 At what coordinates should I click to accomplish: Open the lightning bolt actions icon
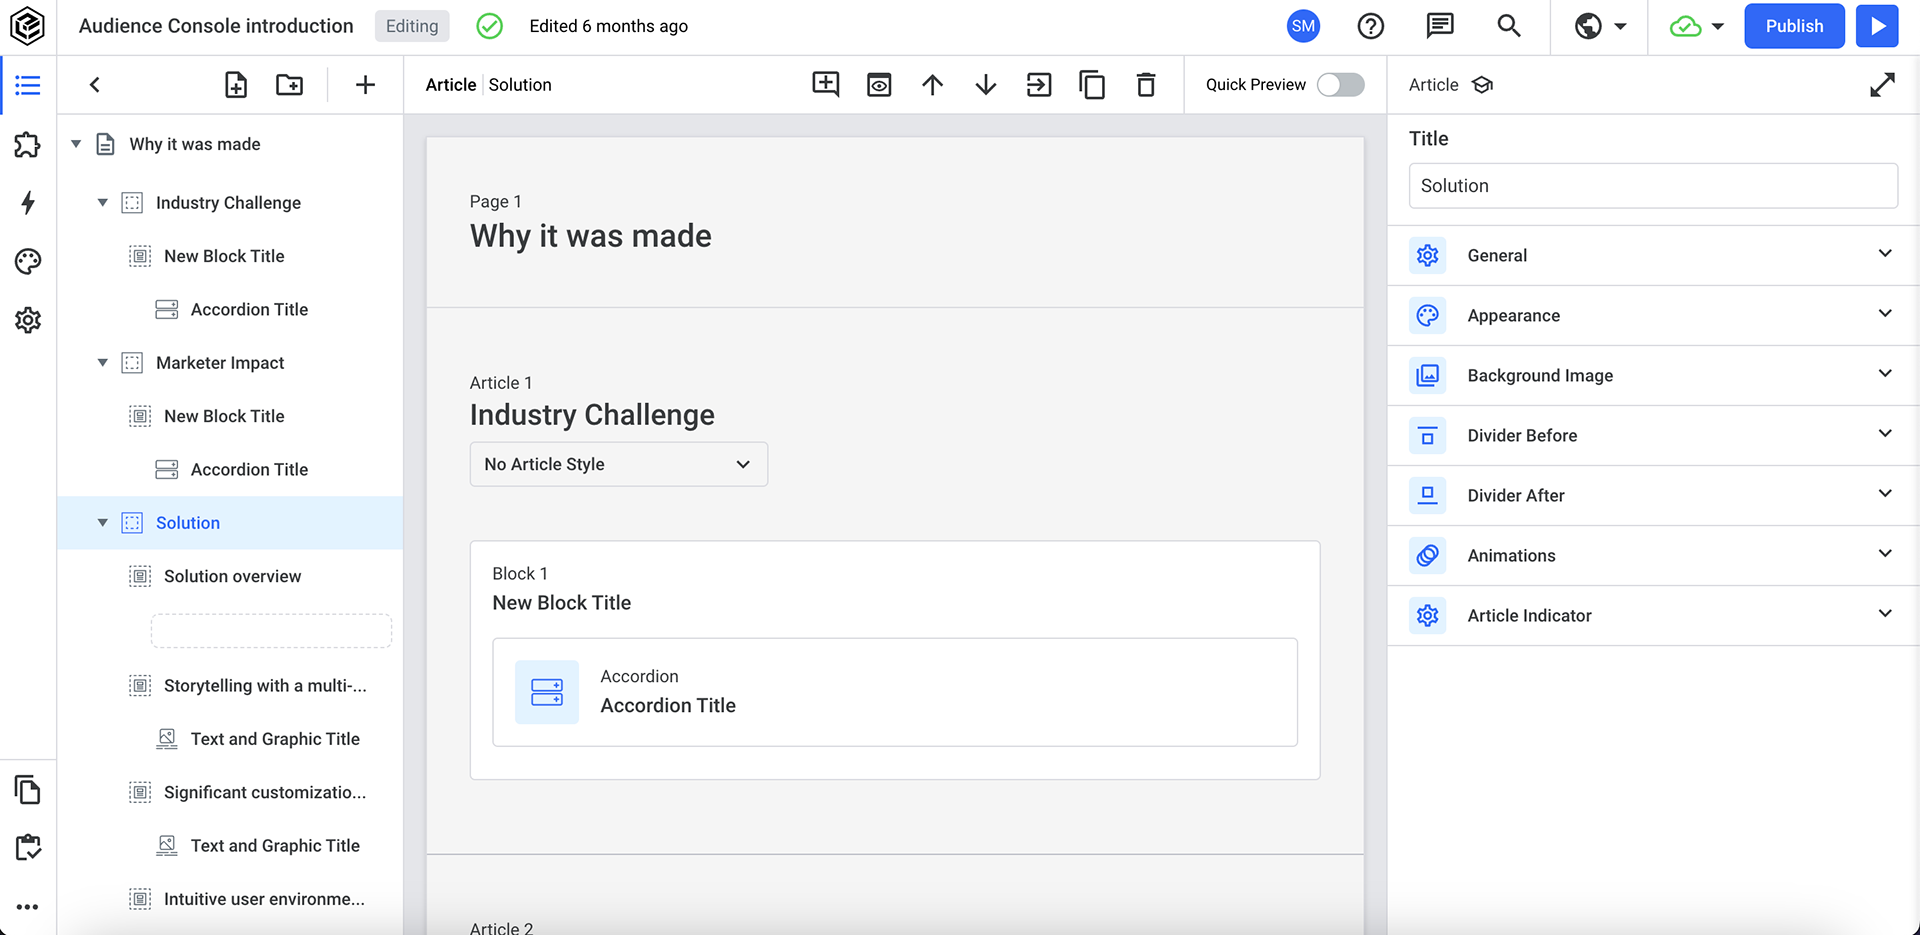28,203
